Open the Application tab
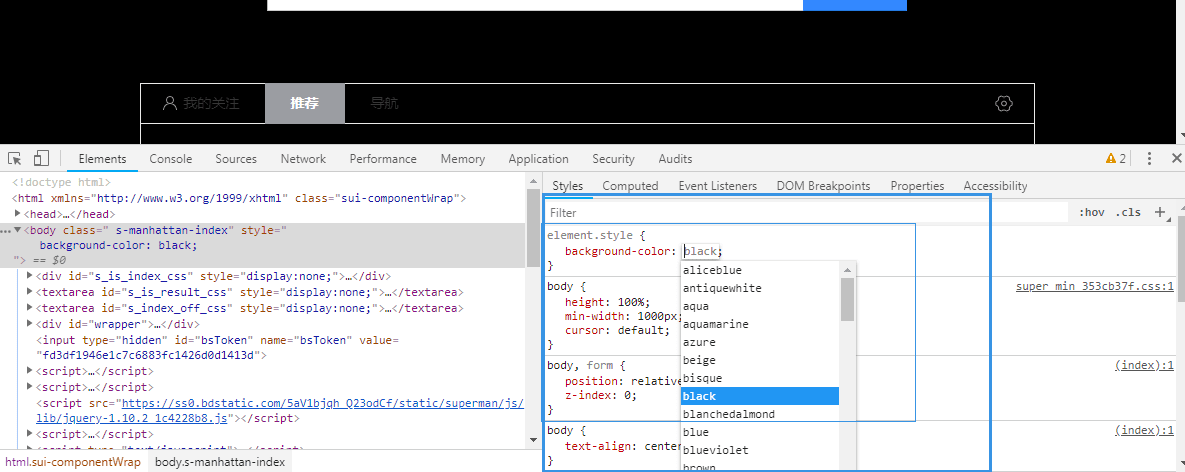The height and width of the screenshot is (472, 1185). [x=538, y=159]
